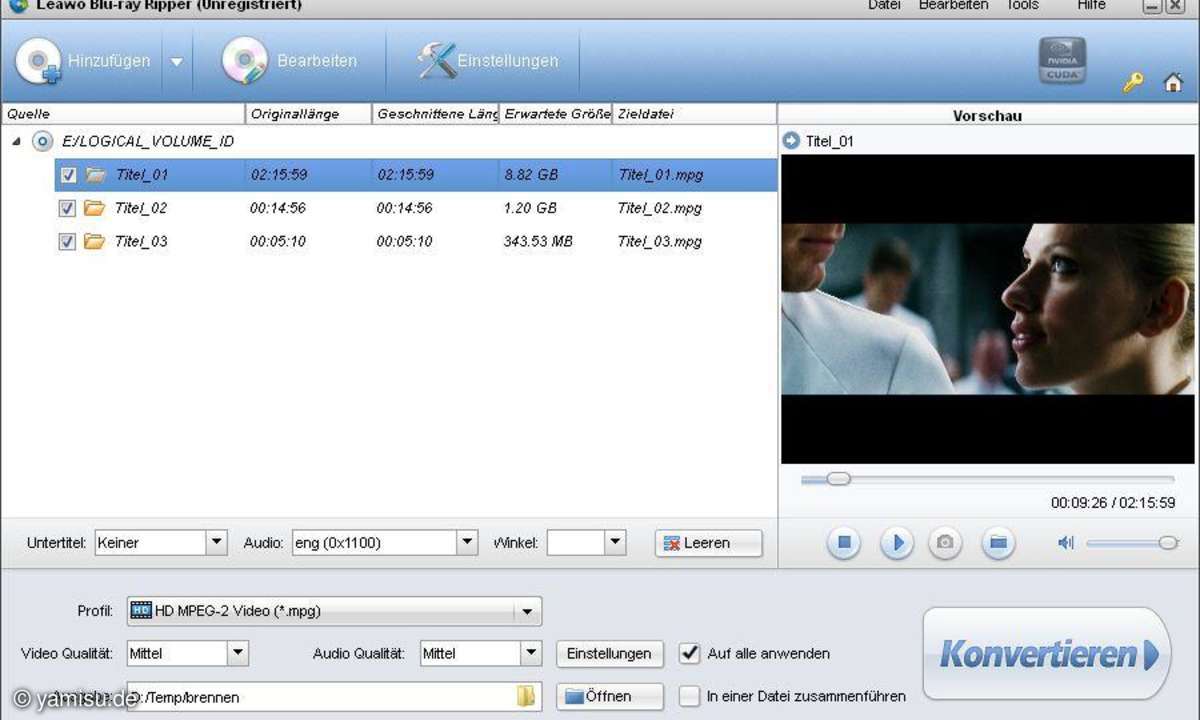Click the 1.20 GB size cell
This screenshot has height=720, width=1200.
[x=530, y=208]
